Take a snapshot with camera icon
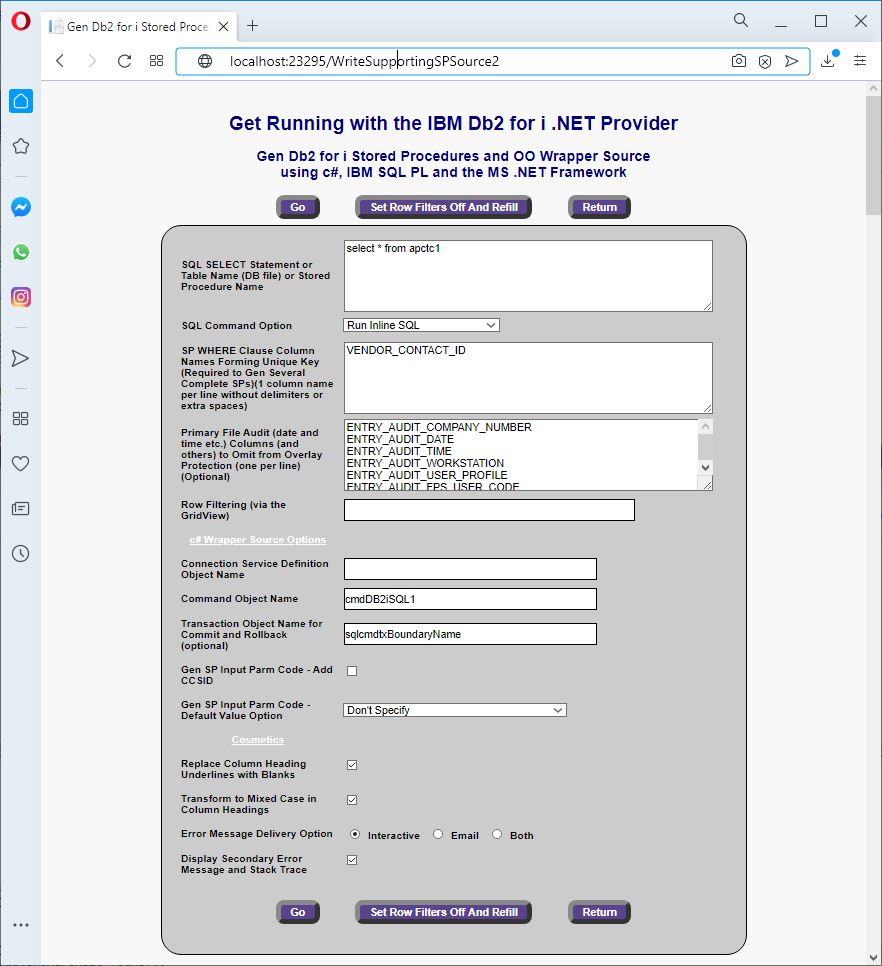The width and height of the screenshot is (882, 966). [x=738, y=61]
